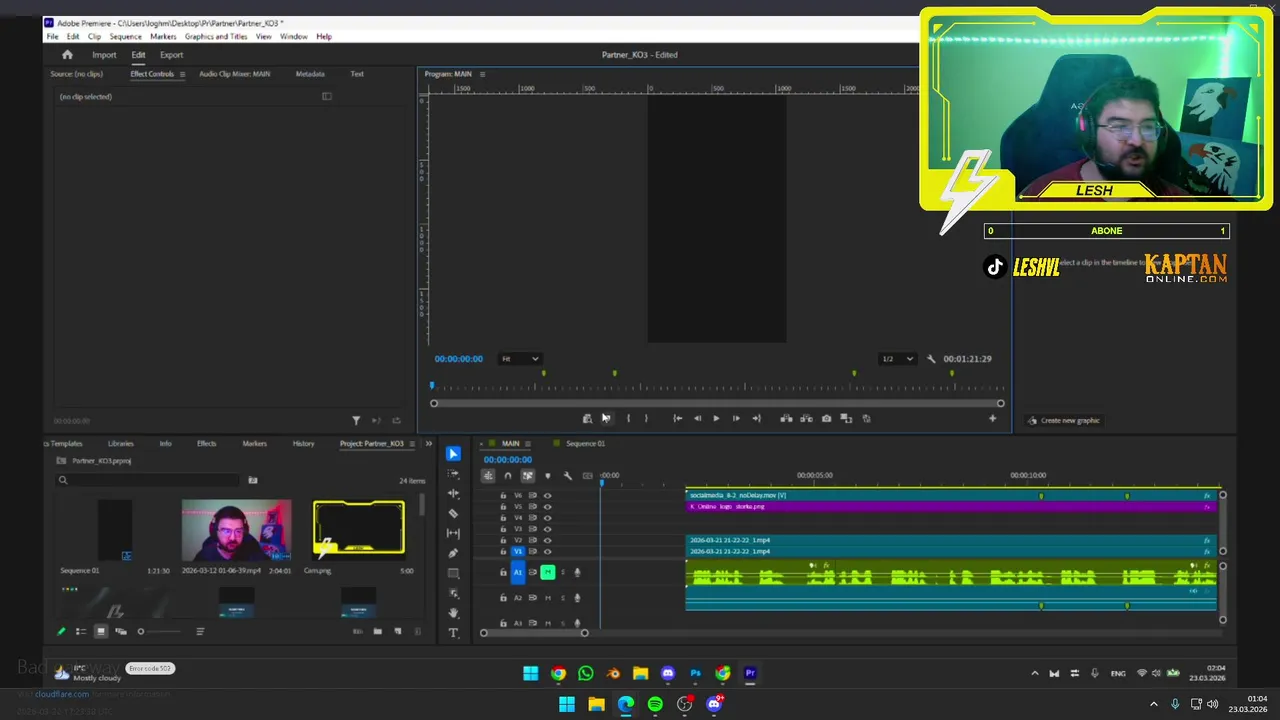This screenshot has width=1280, height=720.
Task: Click Mark Out in Program Monitor
Action: click(646, 419)
